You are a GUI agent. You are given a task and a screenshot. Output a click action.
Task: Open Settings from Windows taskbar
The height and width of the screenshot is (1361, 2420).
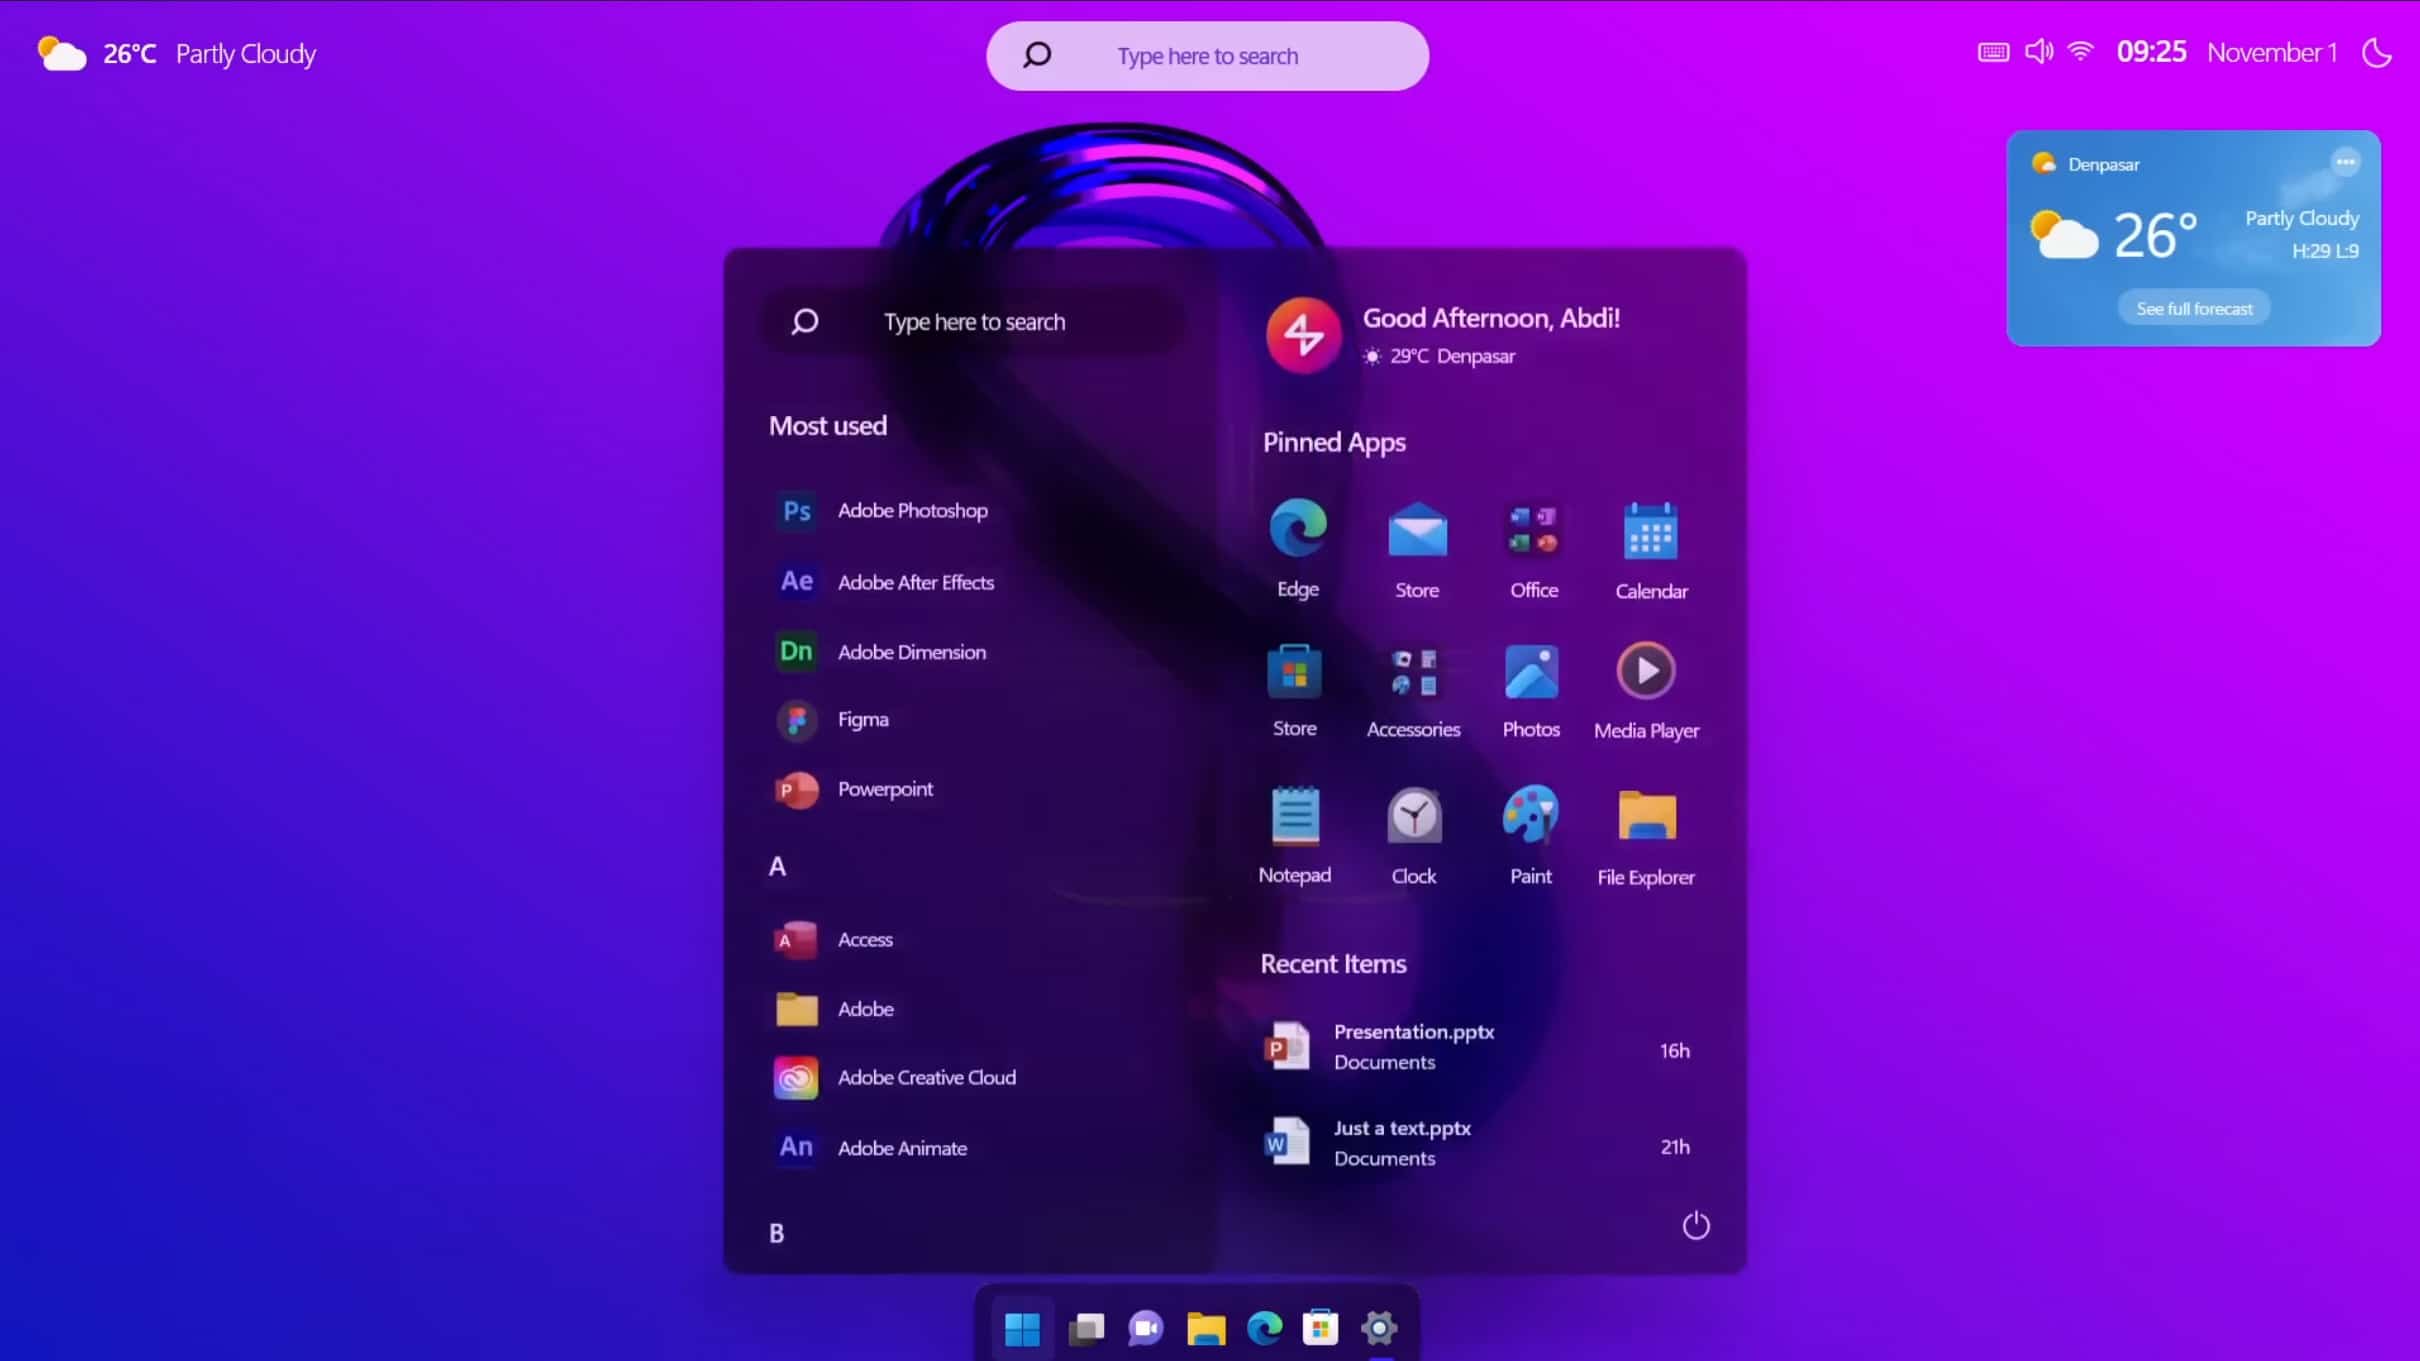[x=1380, y=1328]
